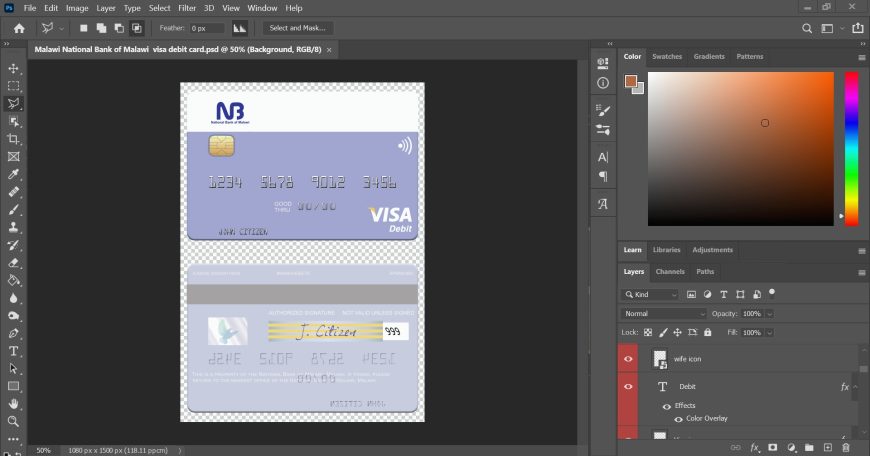The height and width of the screenshot is (456, 870).
Task: Switch to the Channels tab
Action: coord(670,272)
